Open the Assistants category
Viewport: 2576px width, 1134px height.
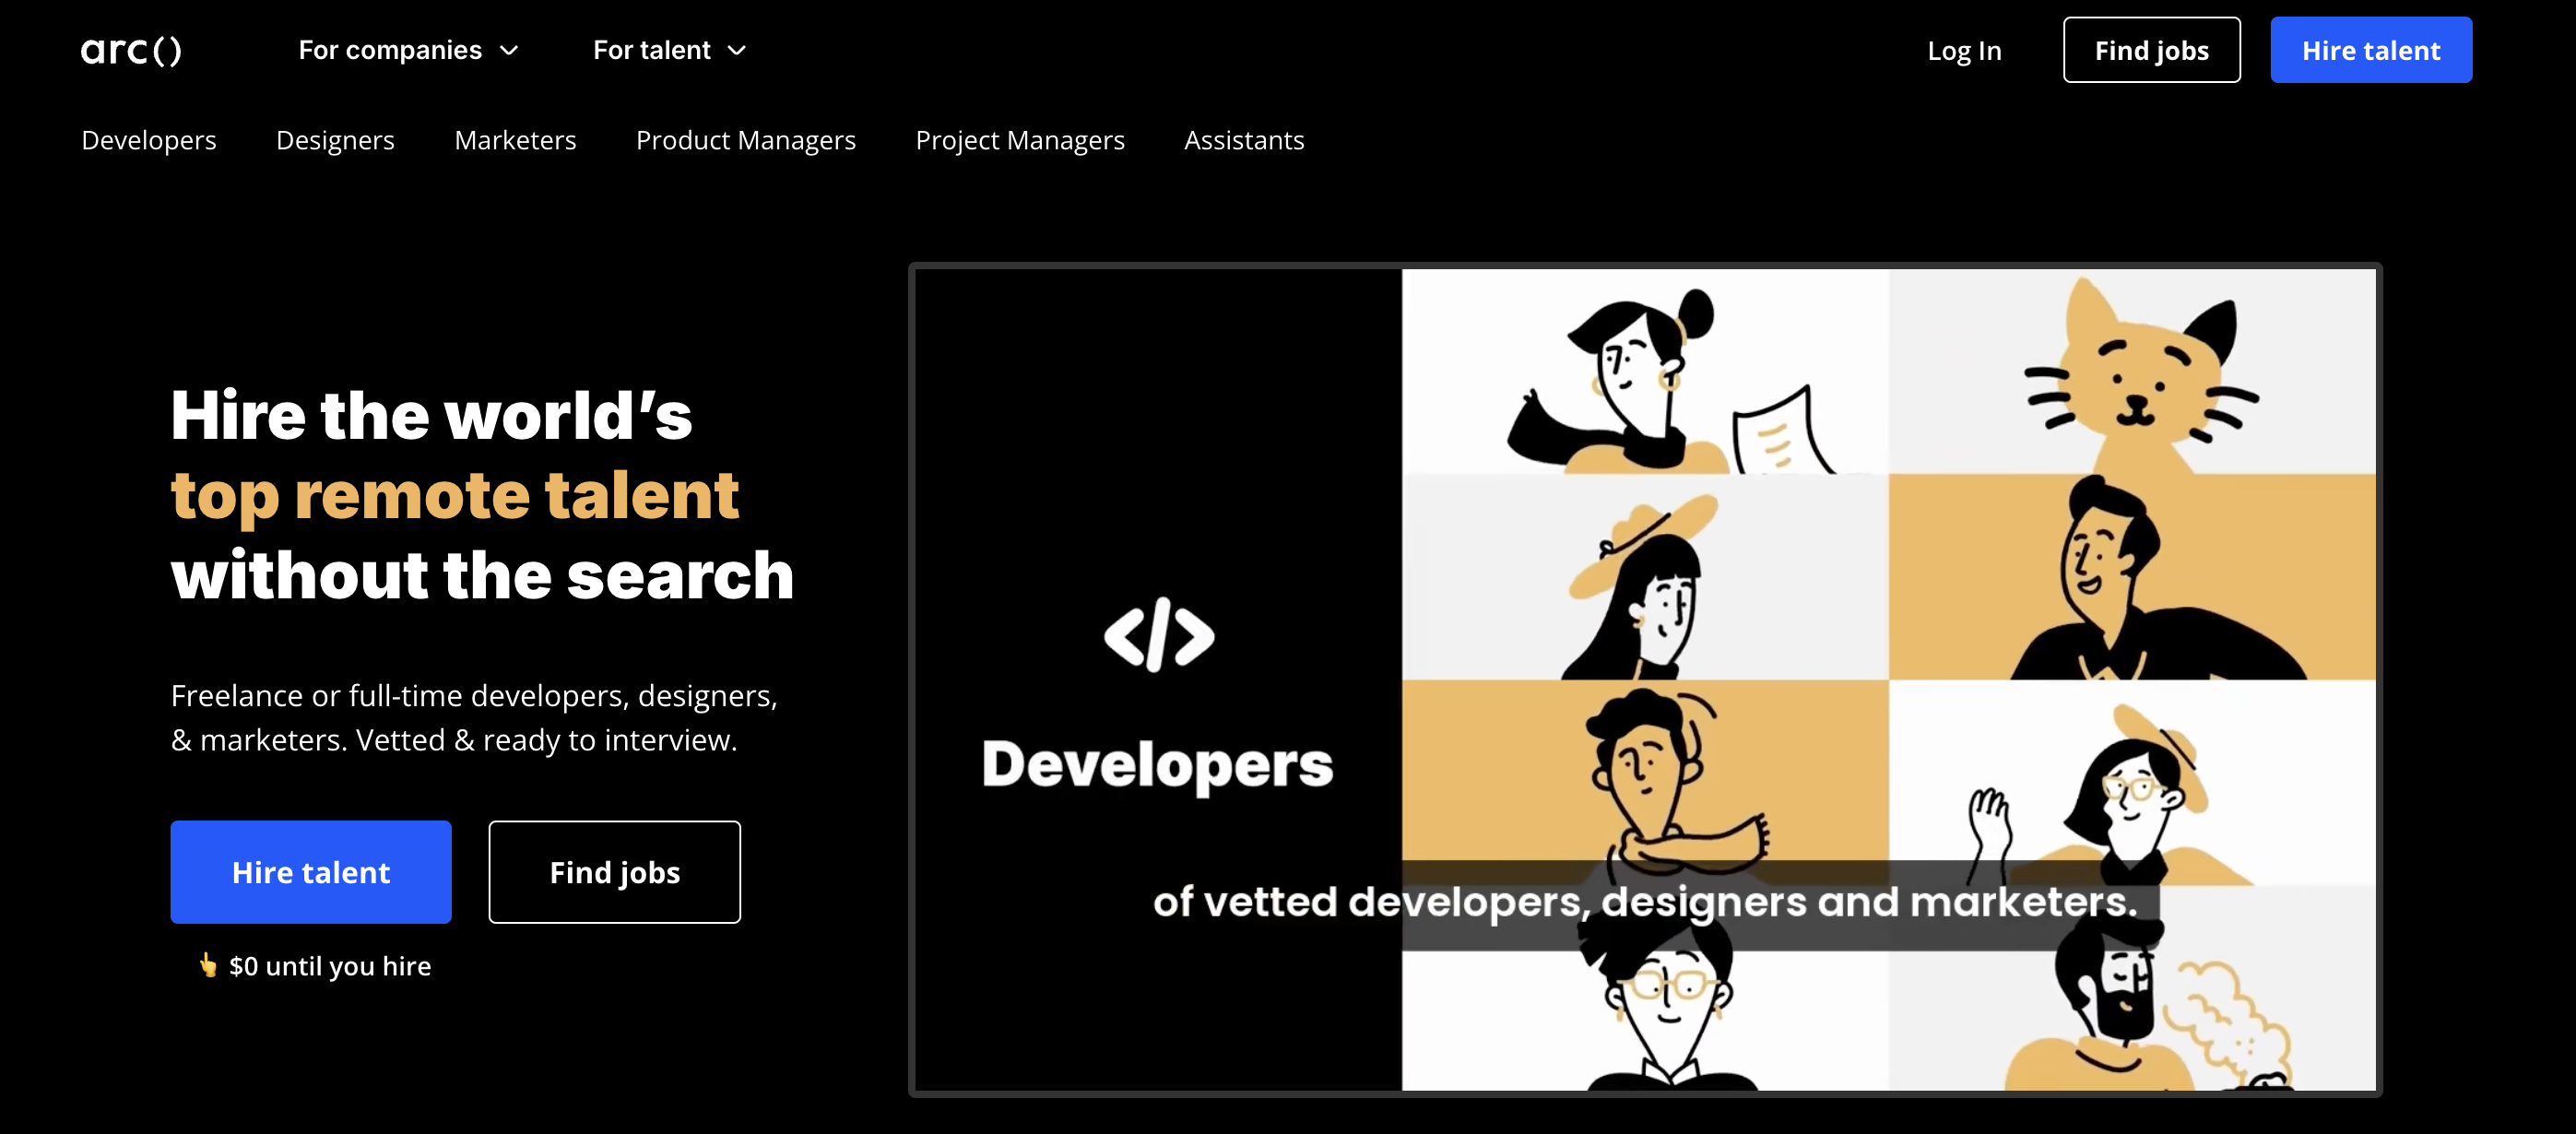(1243, 140)
